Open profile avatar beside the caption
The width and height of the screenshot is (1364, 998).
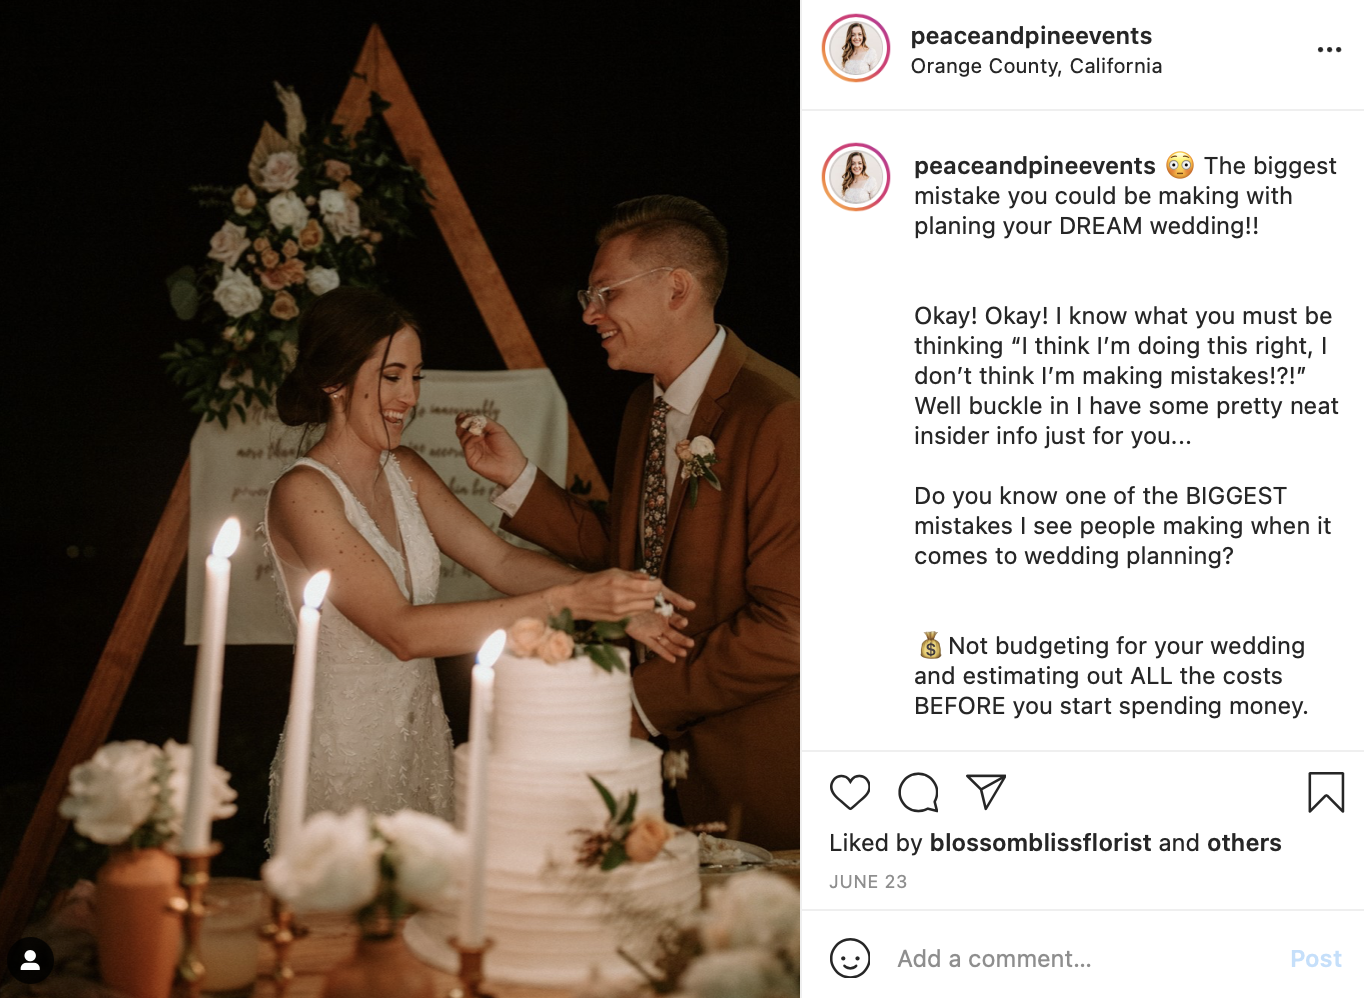[856, 177]
